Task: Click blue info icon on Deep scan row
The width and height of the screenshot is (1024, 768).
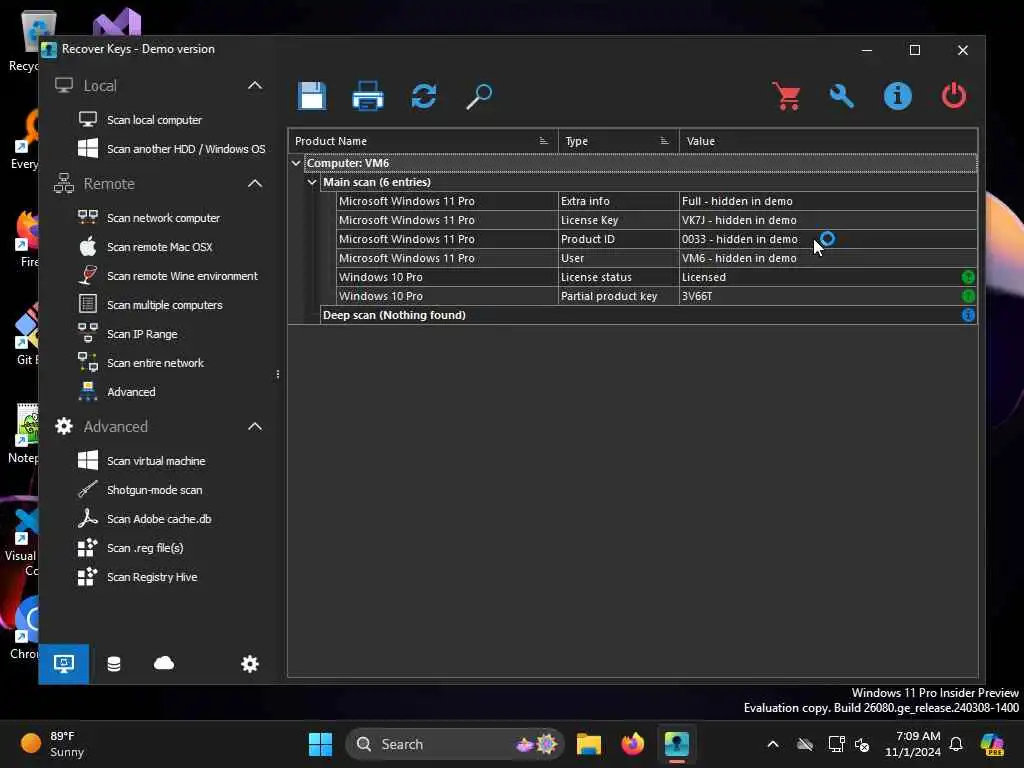Action: [968, 315]
